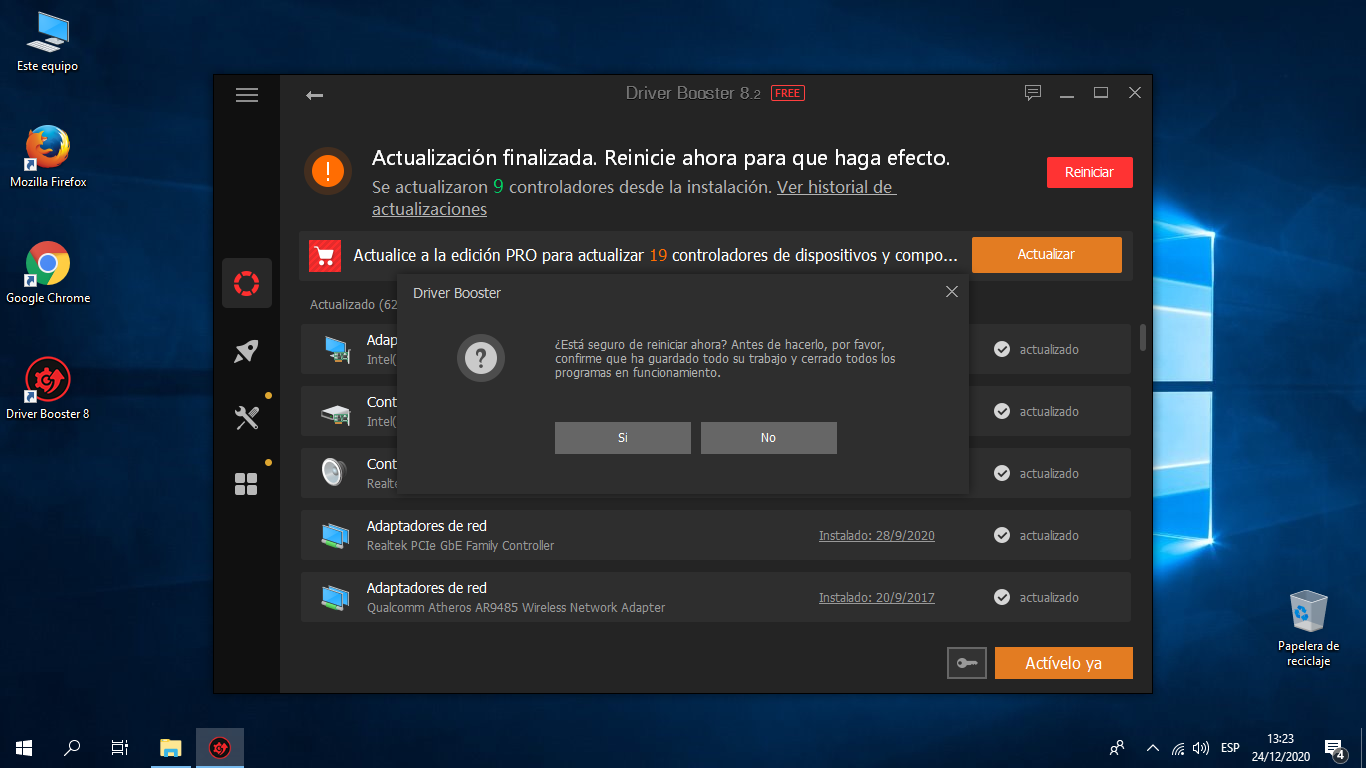Close the Driver Booster confirmation dialog
The image size is (1366, 768).
point(952,292)
